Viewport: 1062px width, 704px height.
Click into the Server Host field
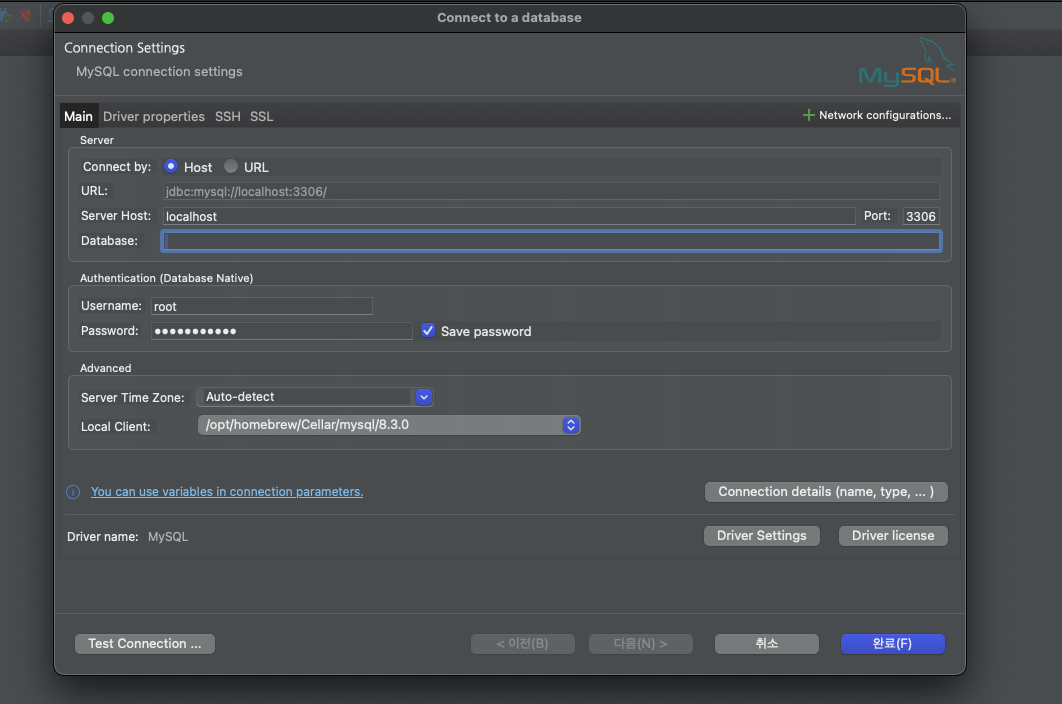(509, 216)
